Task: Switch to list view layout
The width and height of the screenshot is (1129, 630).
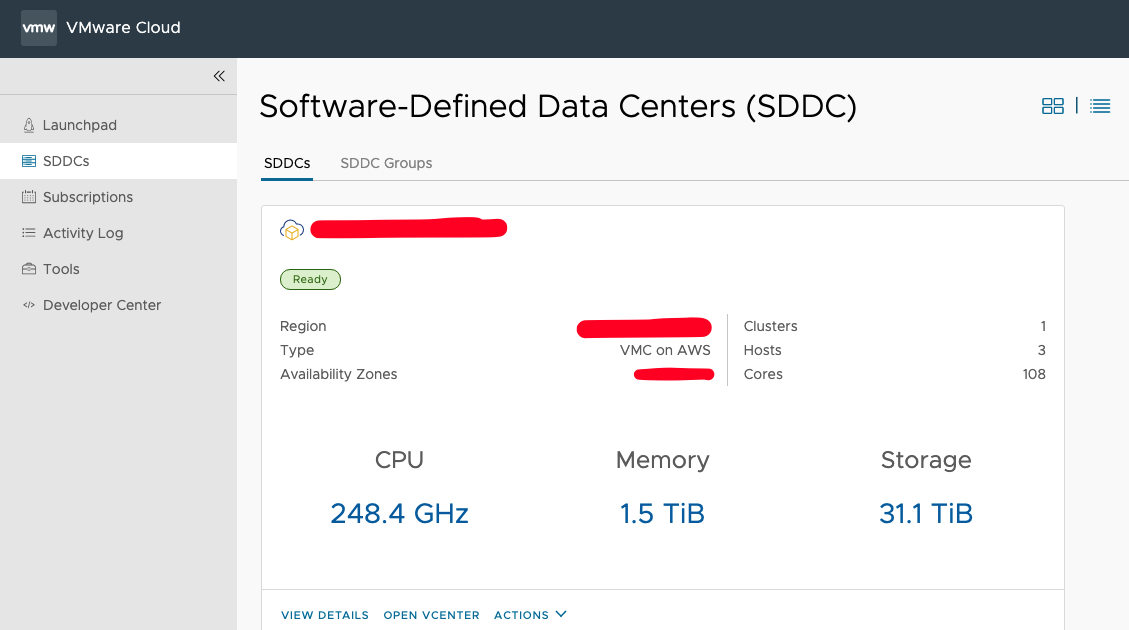Action: pyautogui.click(x=1100, y=106)
